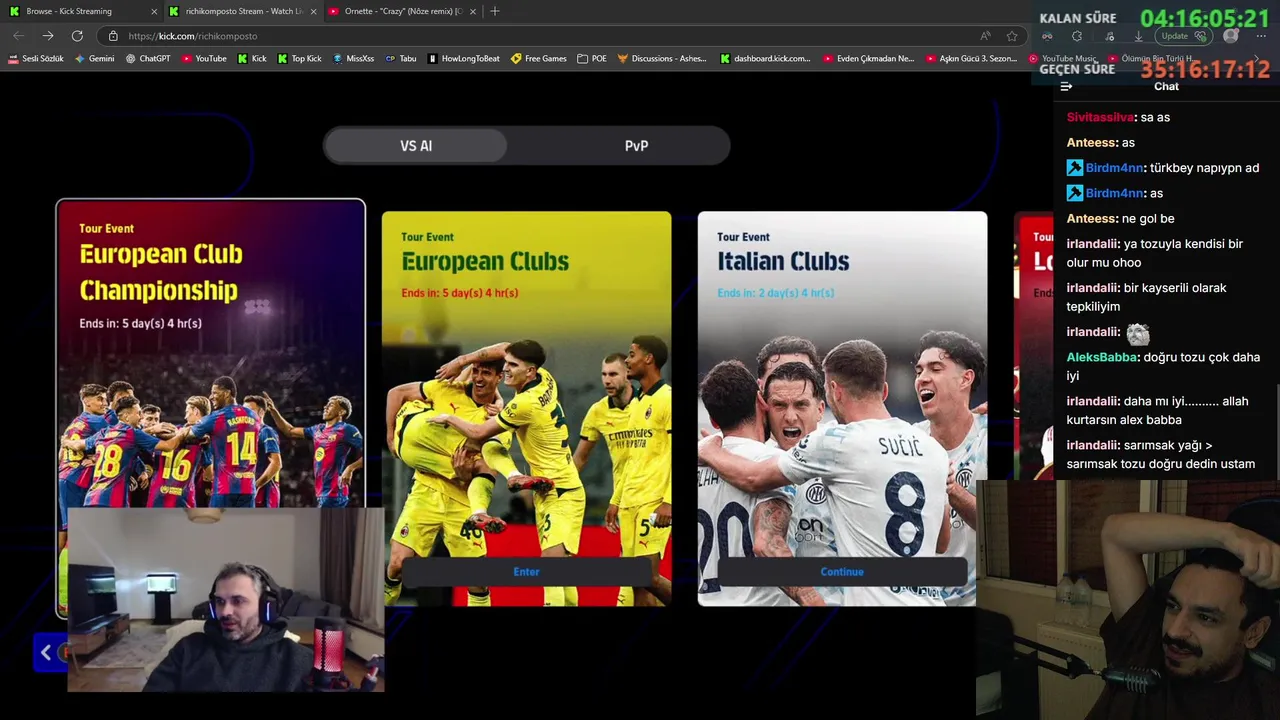Screen dimensions: 1280x720
Task: Select the VS AI mode tab
Action: click(416, 146)
